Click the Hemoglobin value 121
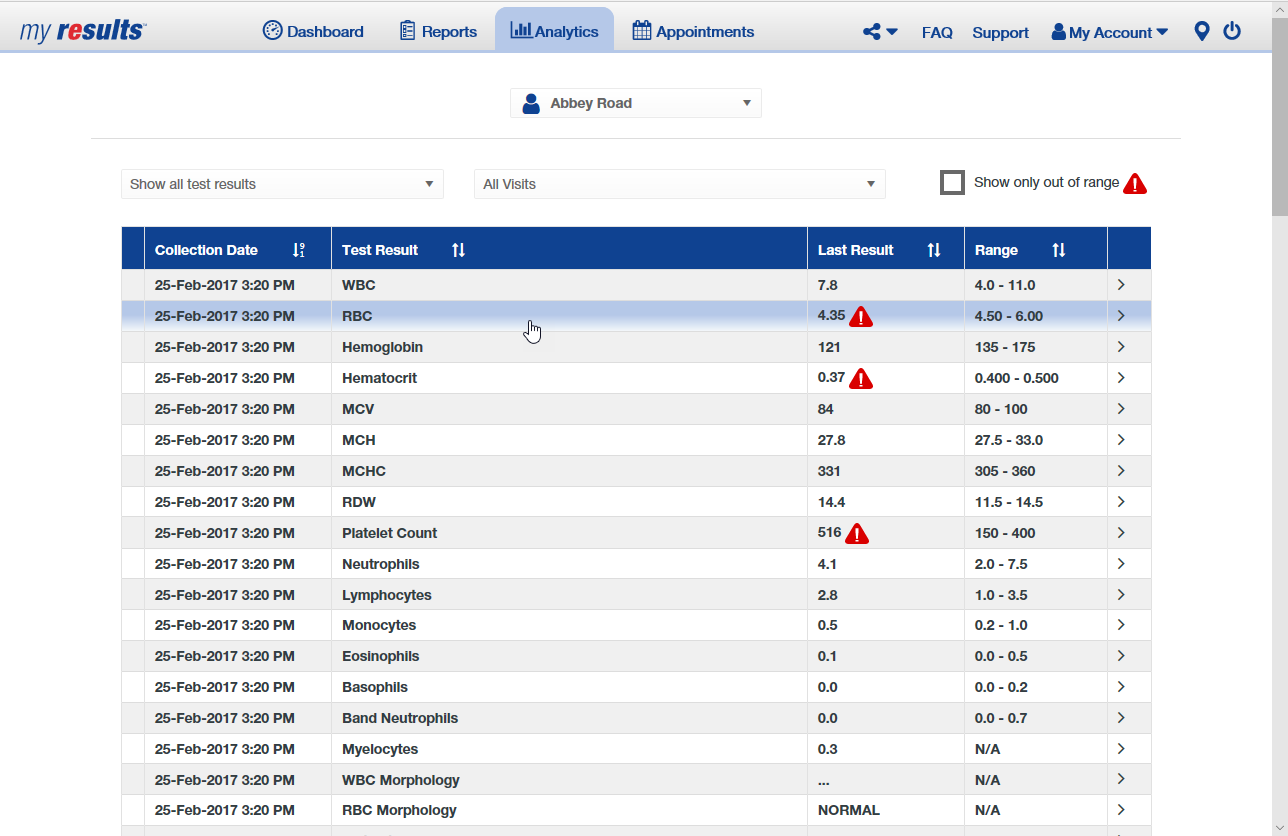 (x=829, y=347)
